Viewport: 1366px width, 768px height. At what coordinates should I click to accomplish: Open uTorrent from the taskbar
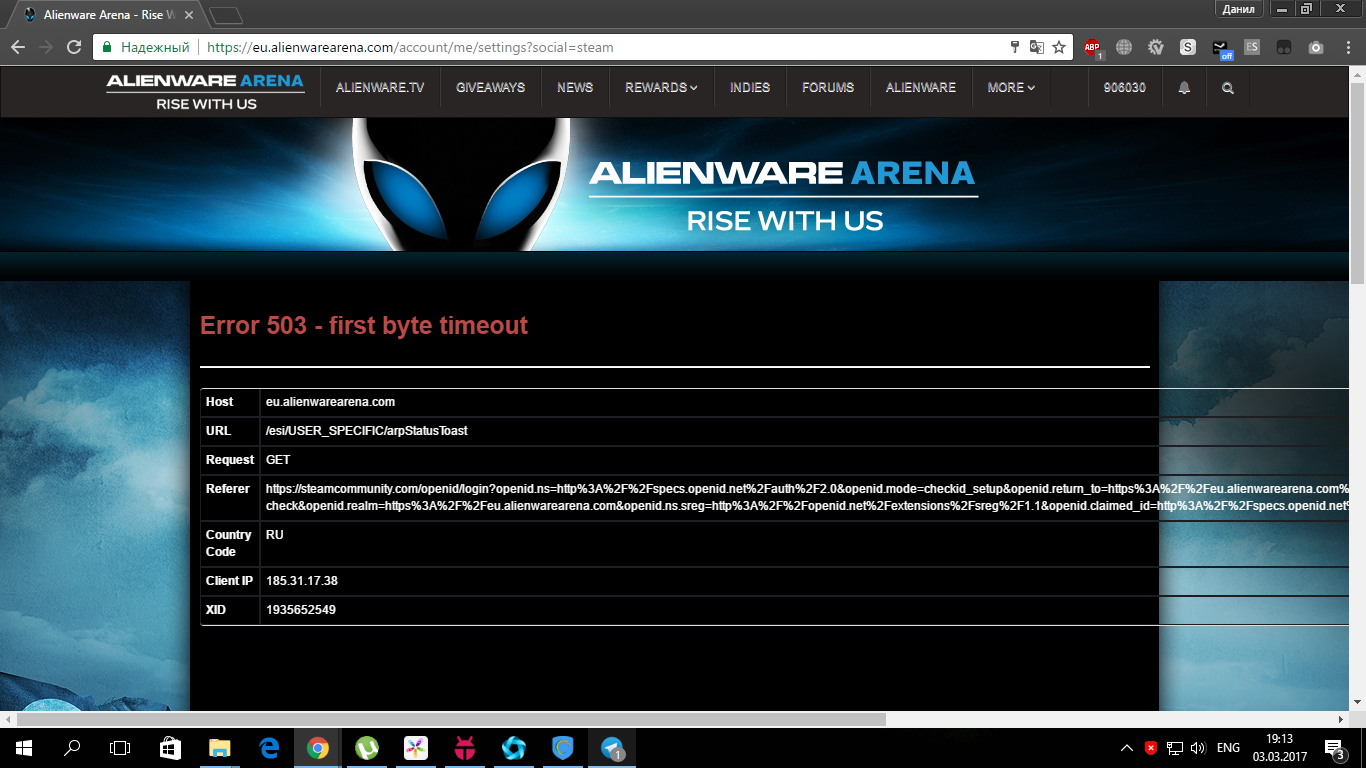[x=367, y=747]
